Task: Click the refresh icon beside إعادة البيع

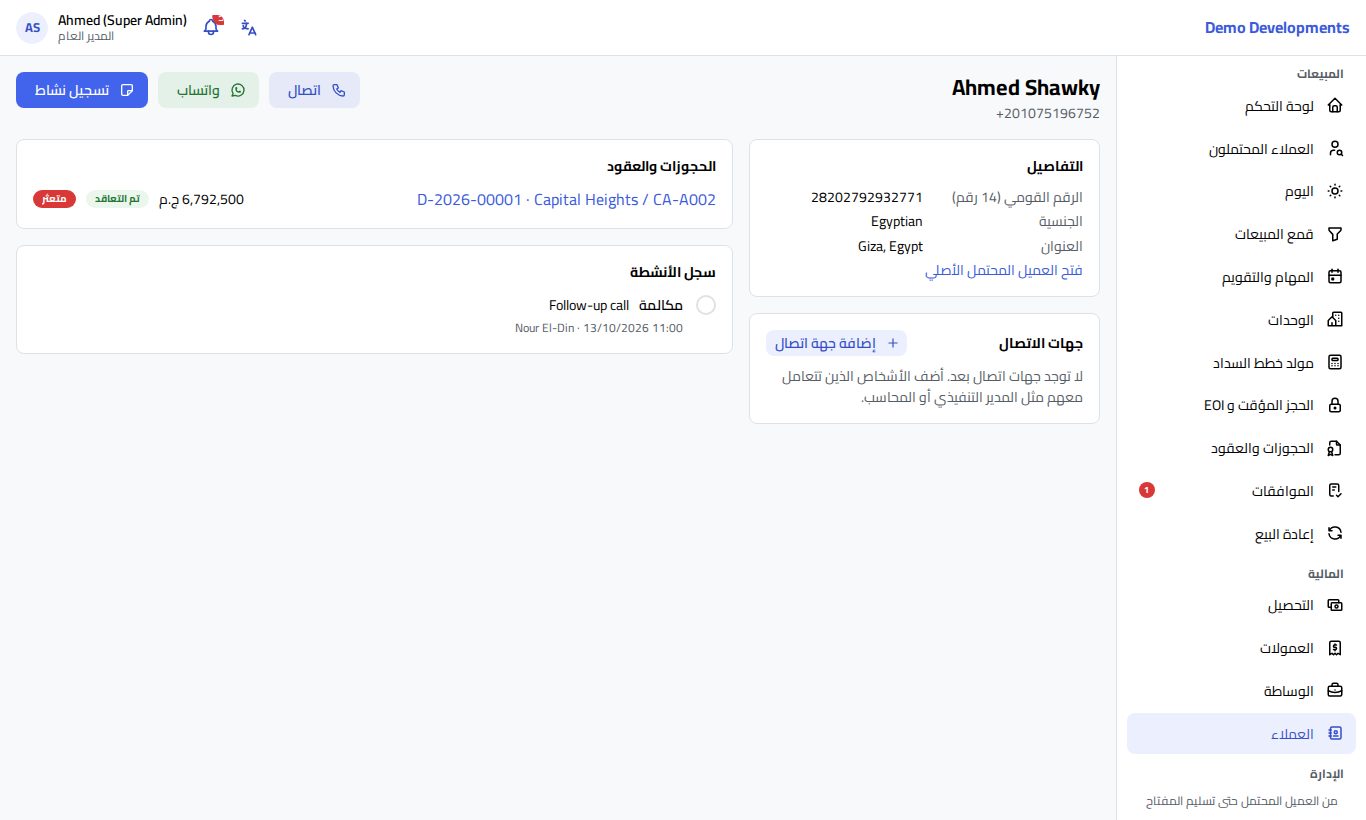Action: [1334, 534]
